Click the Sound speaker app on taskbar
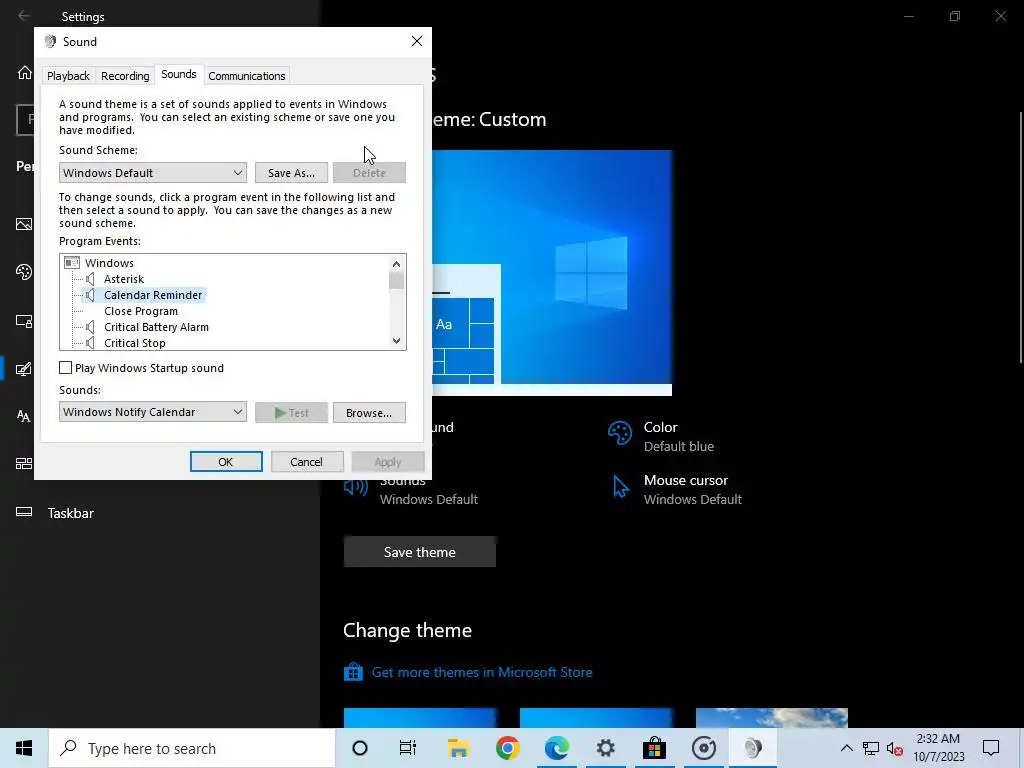The width and height of the screenshot is (1024, 768). pyautogui.click(x=752, y=748)
